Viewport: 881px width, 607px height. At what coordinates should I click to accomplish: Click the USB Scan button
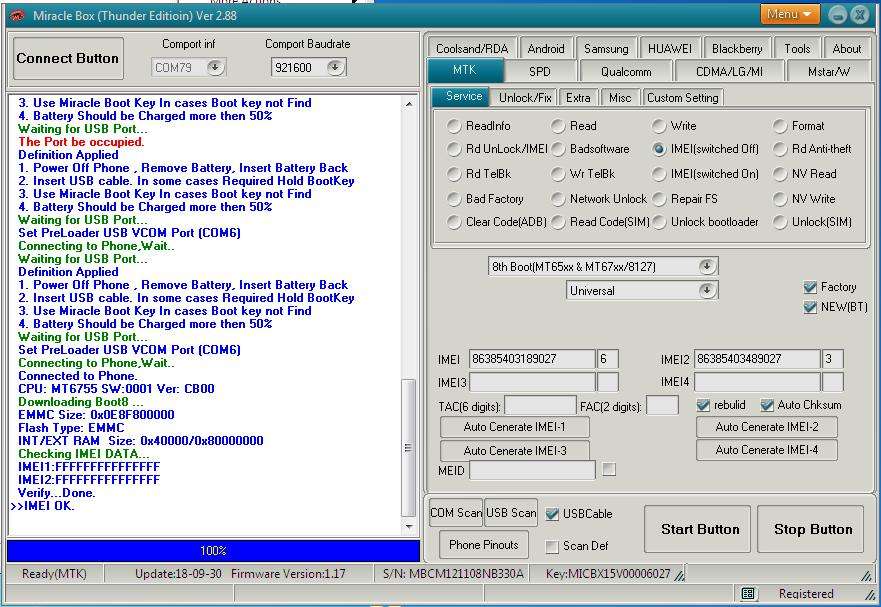point(511,513)
